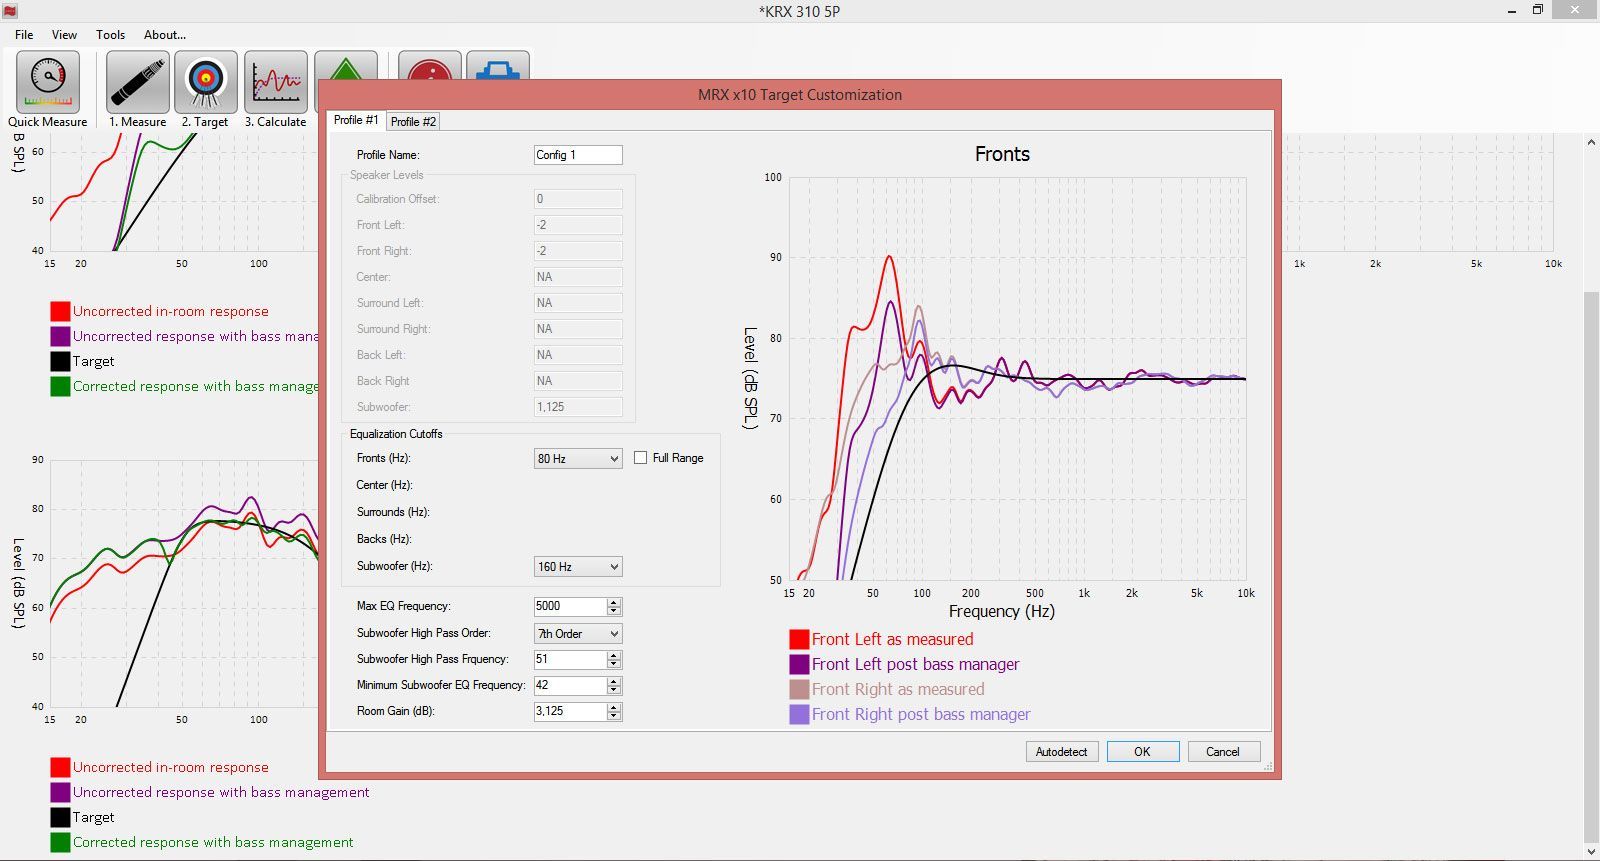Screen dimensions: 1600x861
Task: Open the 3. Calculate graph icon
Action: coord(276,82)
